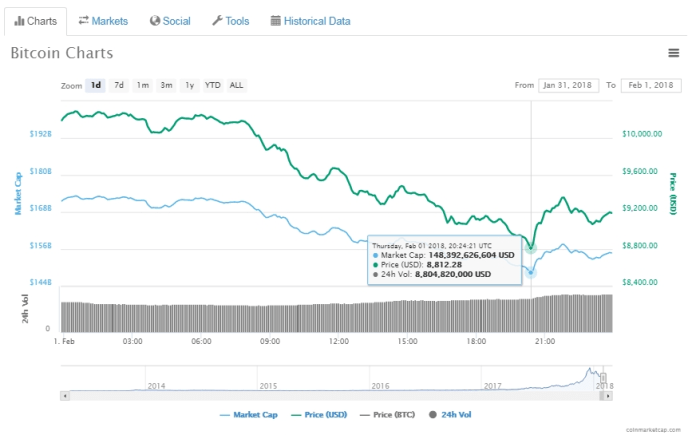Switch to the Markets tab
The image size is (696, 435).
click(x=102, y=20)
